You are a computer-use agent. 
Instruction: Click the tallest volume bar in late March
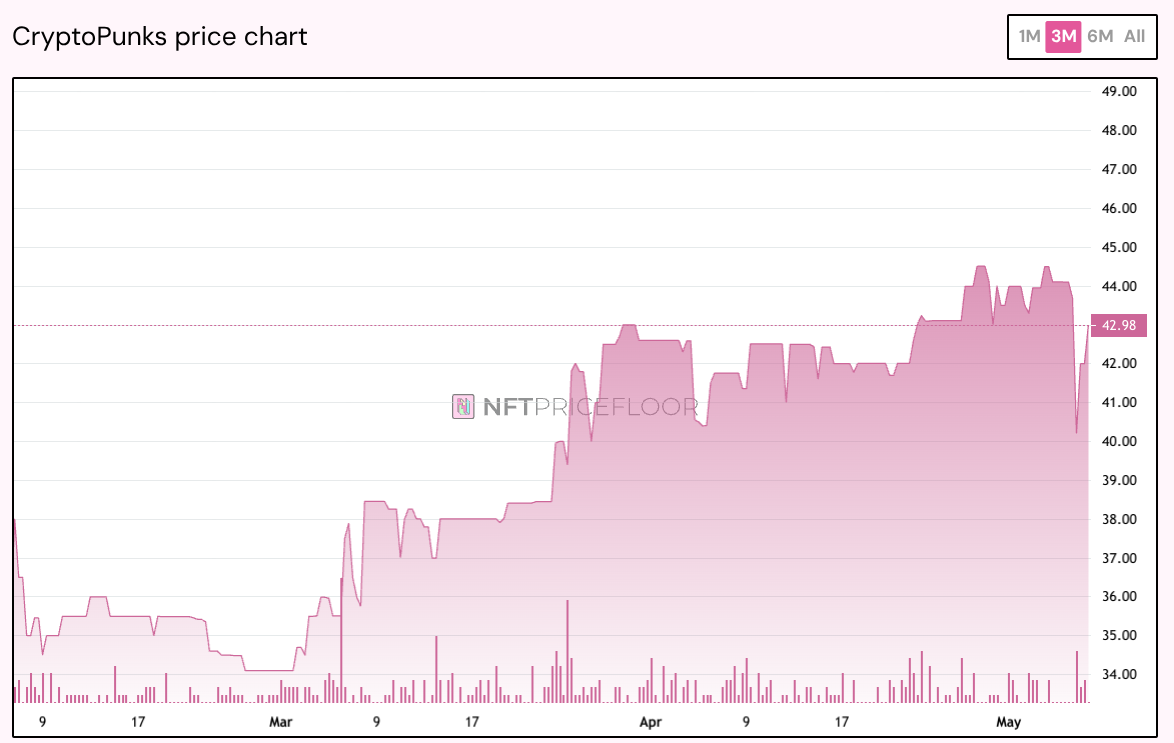pyautogui.click(x=568, y=651)
